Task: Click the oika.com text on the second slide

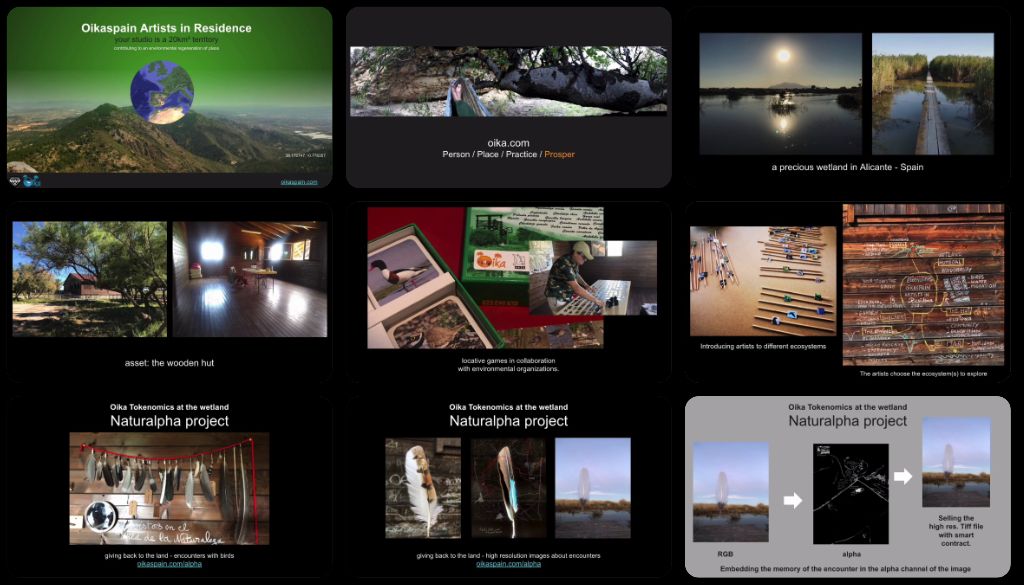Action: point(508,143)
